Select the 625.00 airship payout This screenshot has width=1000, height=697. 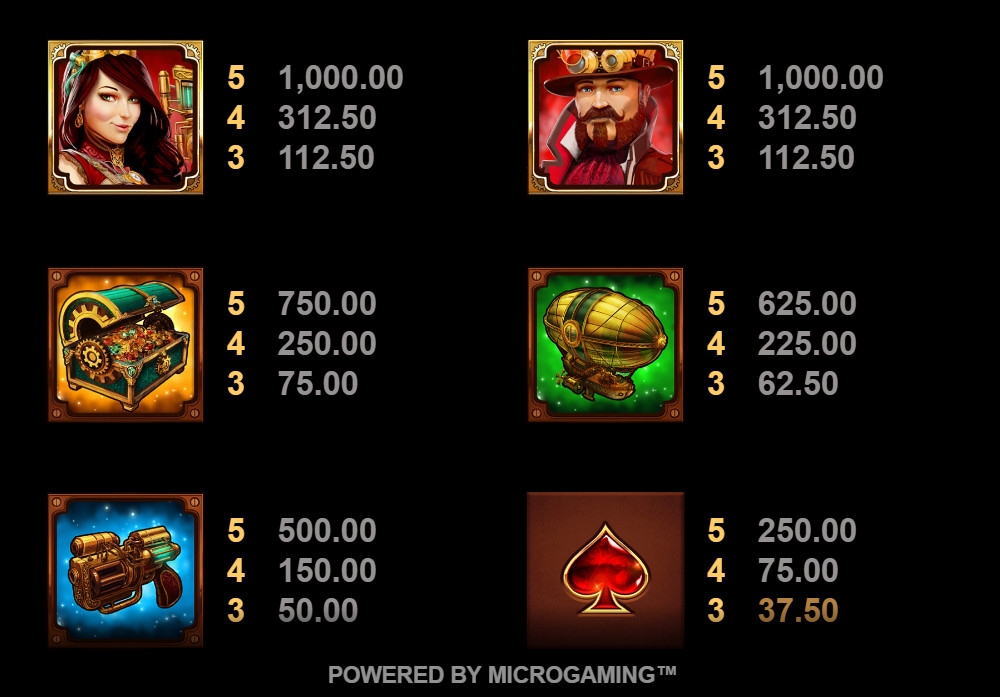point(807,304)
